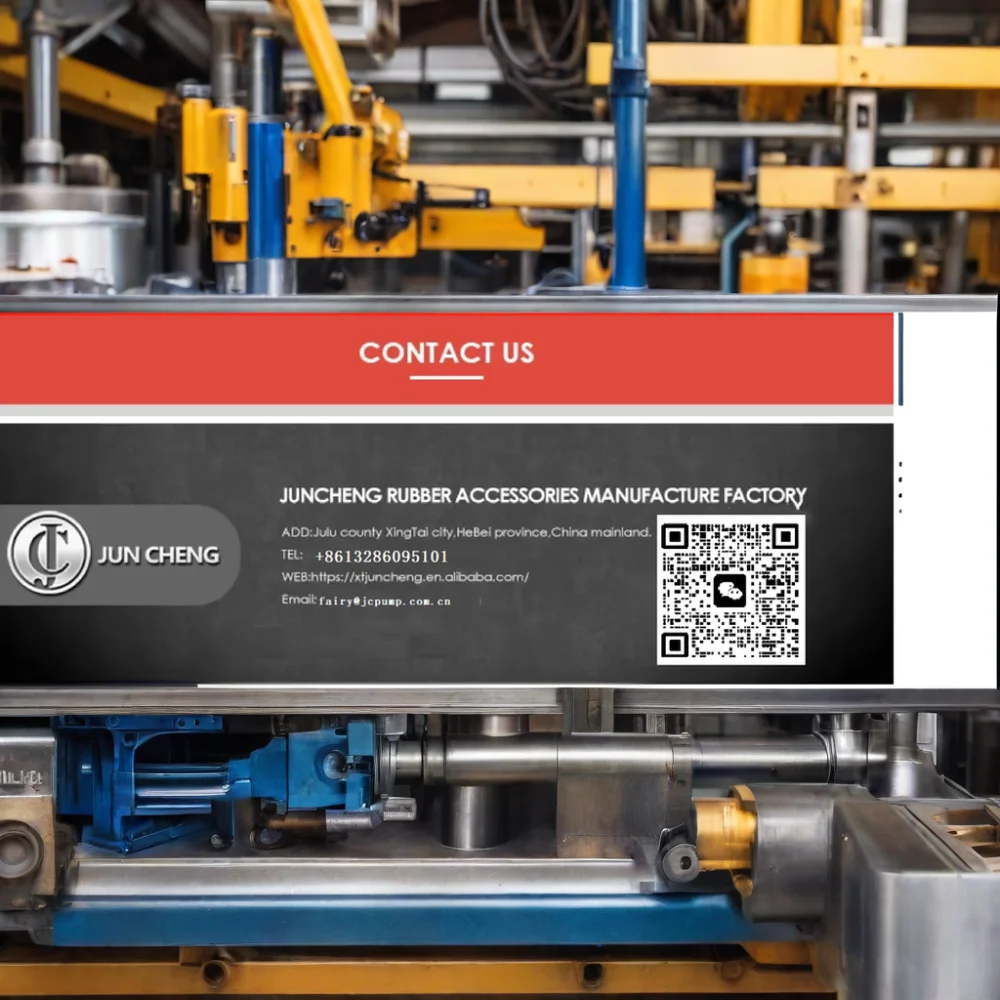Open the xtjuncheng.en.alibaba.com web link
The height and width of the screenshot is (1000, 1000).
click(x=420, y=577)
